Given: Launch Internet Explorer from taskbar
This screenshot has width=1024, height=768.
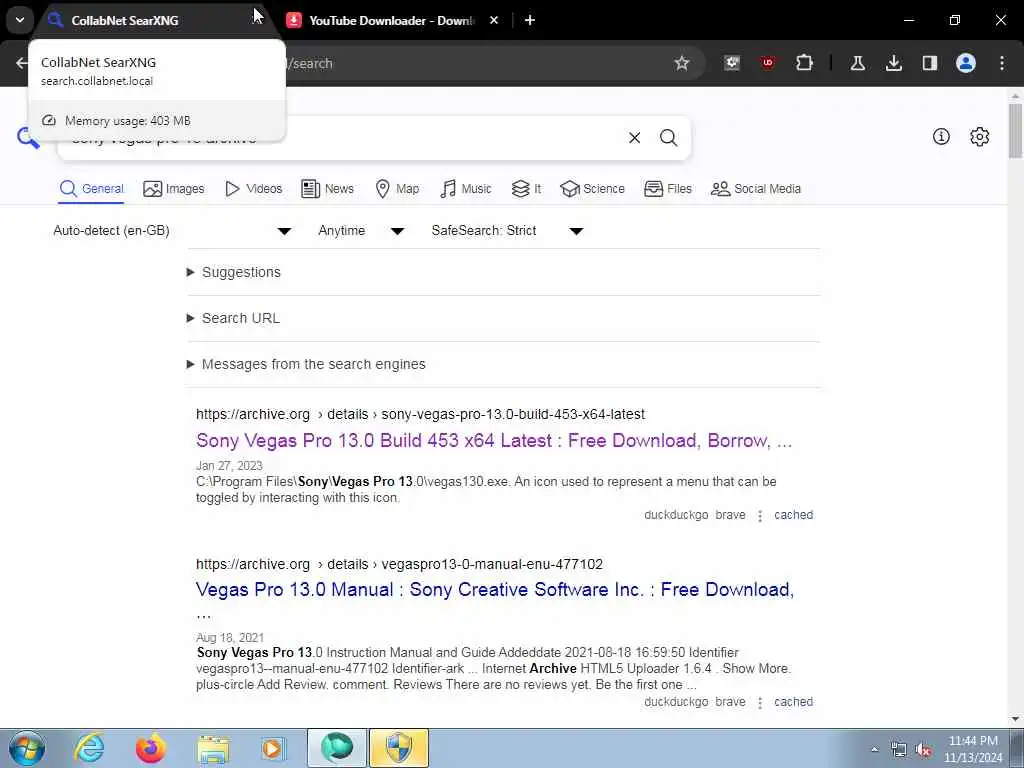Looking at the screenshot, I should tap(89, 748).
